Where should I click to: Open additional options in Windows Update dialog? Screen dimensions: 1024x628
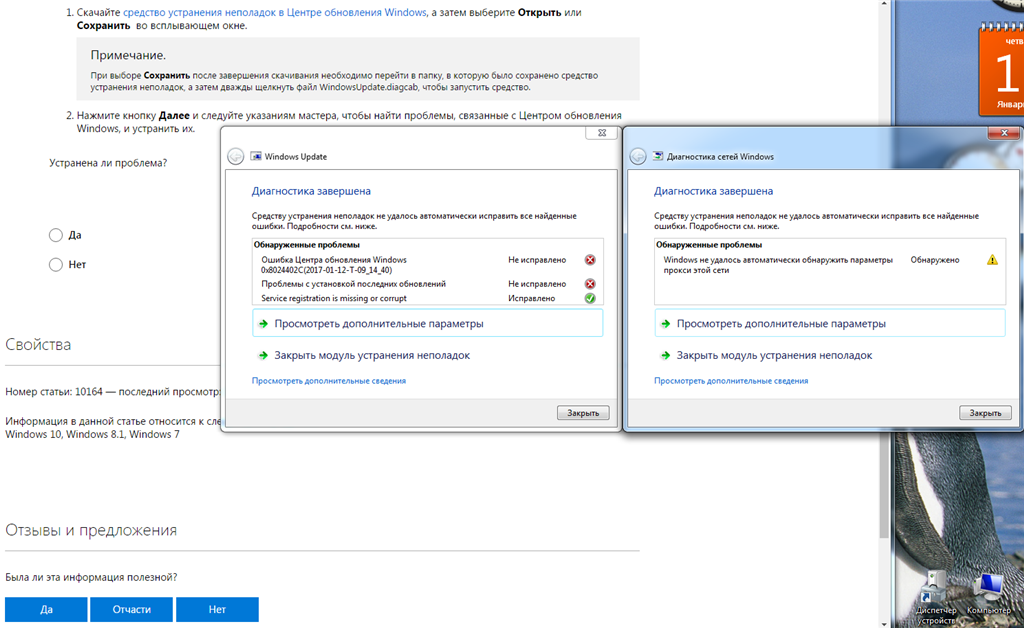tap(427, 324)
